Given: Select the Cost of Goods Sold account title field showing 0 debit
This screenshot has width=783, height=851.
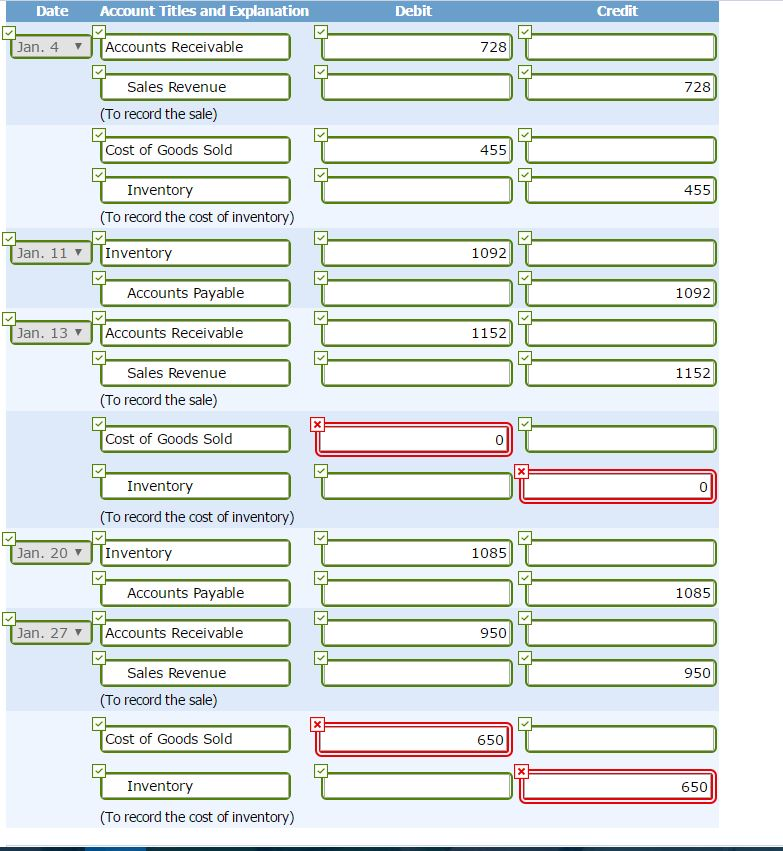Looking at the screenshot, I should pos(194,438).
